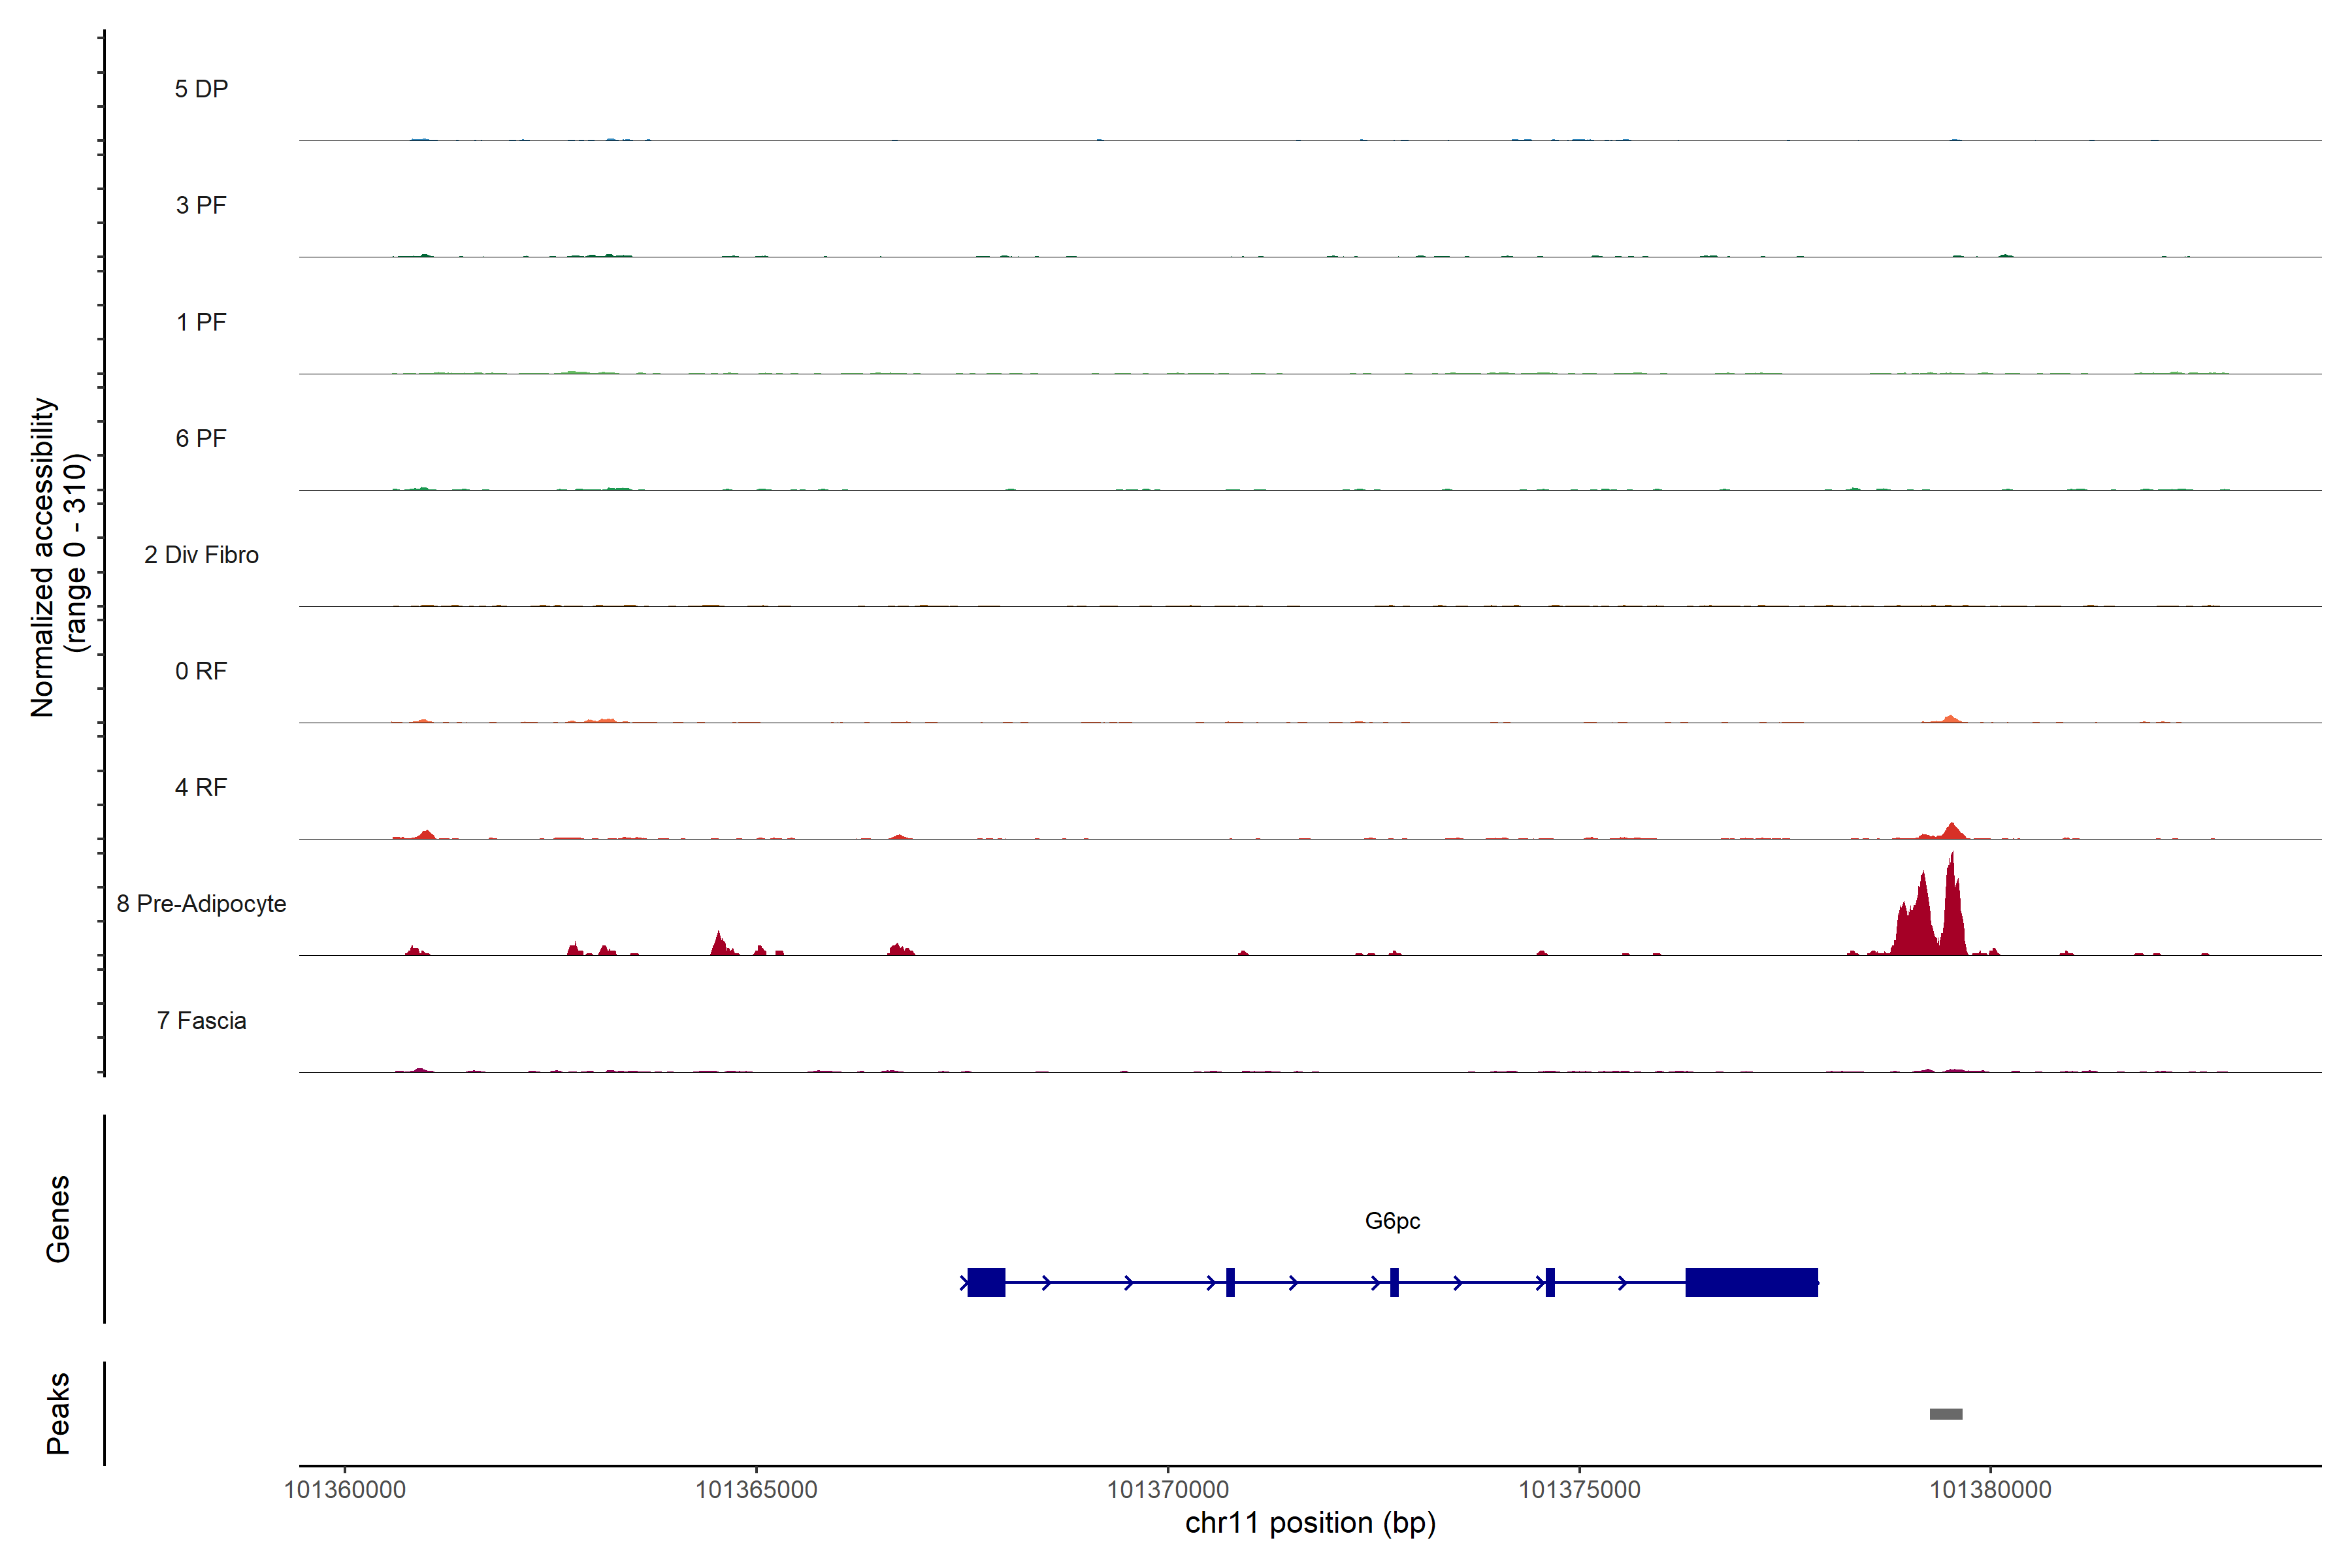Click the Genes panel label
Screen dimensions: 2352x1568
[x=58, y=1219]
